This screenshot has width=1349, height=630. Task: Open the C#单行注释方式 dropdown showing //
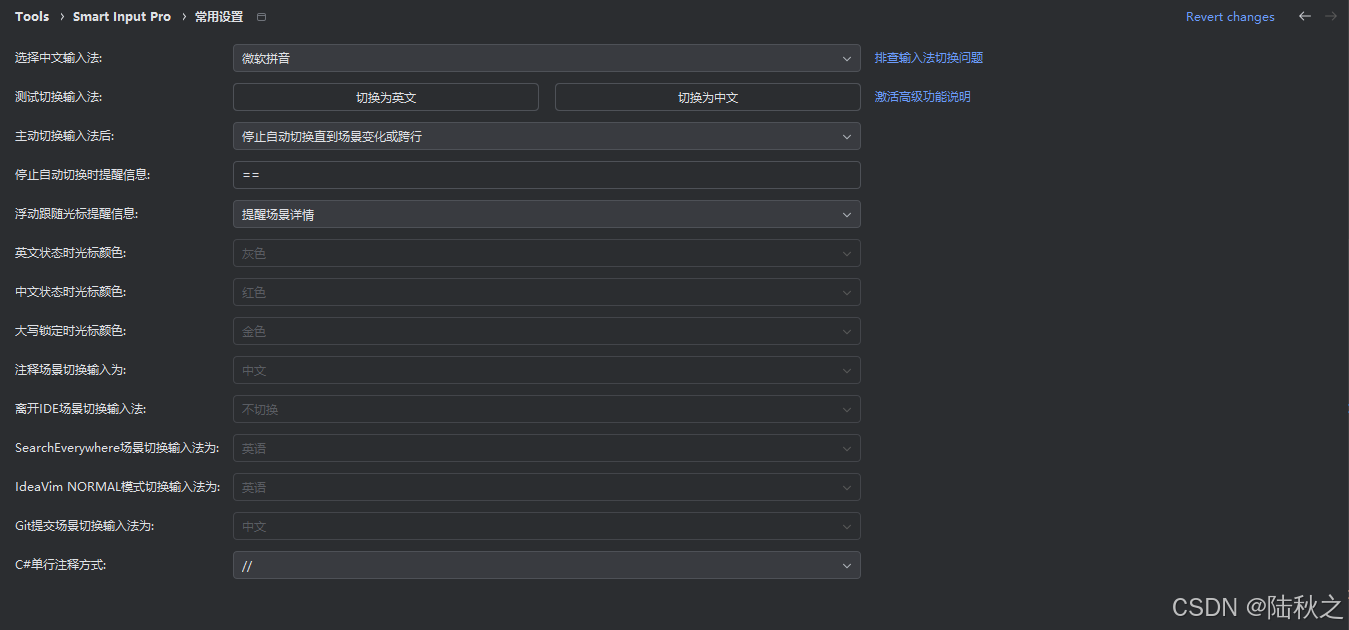point(546,565)
